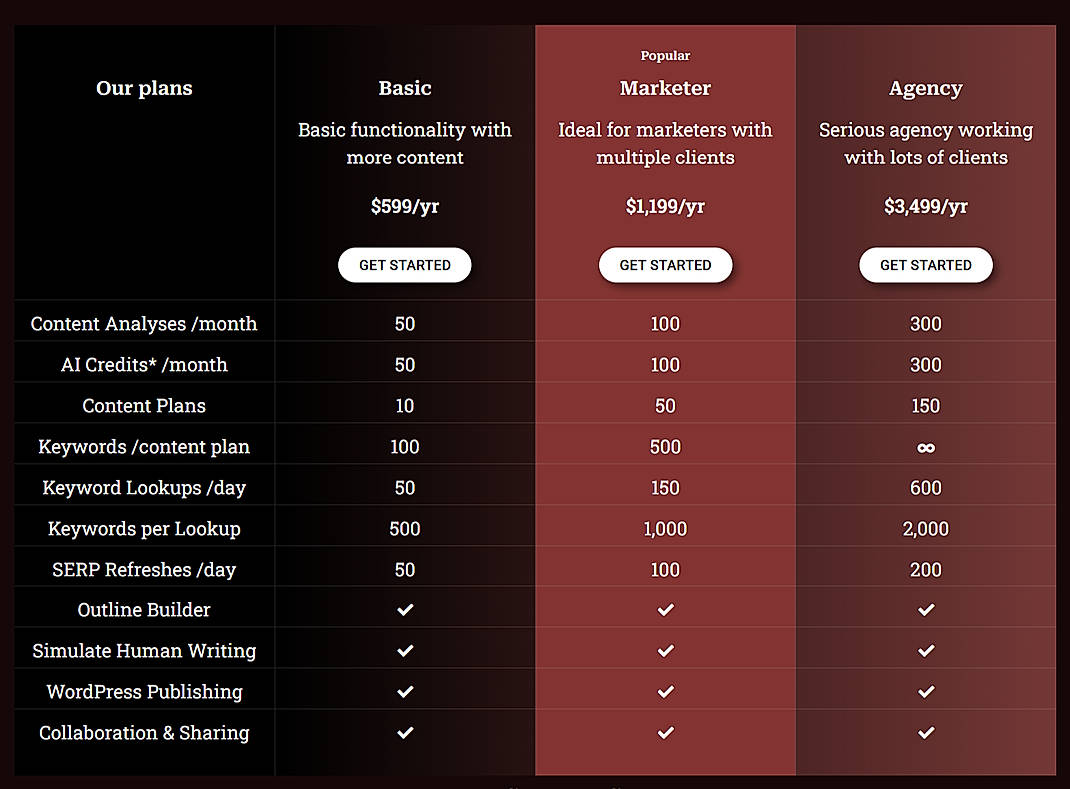
Task: Click GET STARTED under the Agency plan
Action: click(x=925, y=265)
